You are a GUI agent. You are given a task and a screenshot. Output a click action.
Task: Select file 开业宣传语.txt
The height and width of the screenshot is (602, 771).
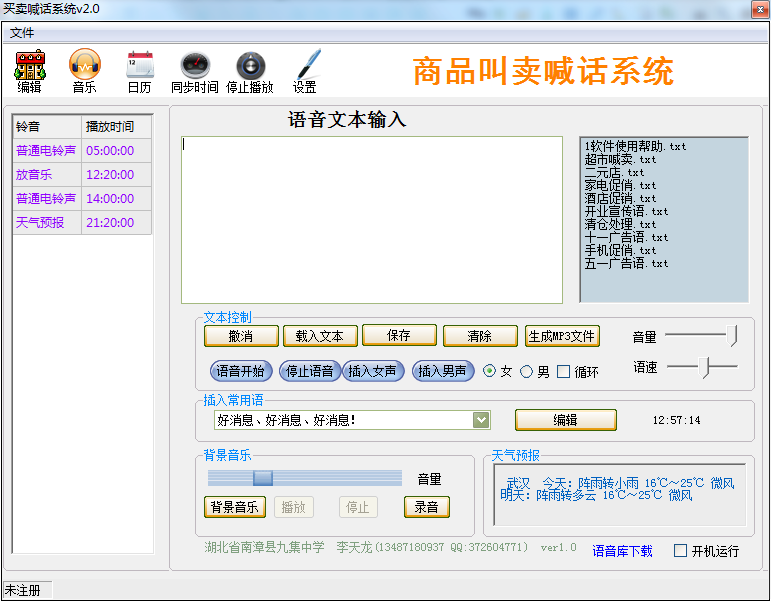626,211
